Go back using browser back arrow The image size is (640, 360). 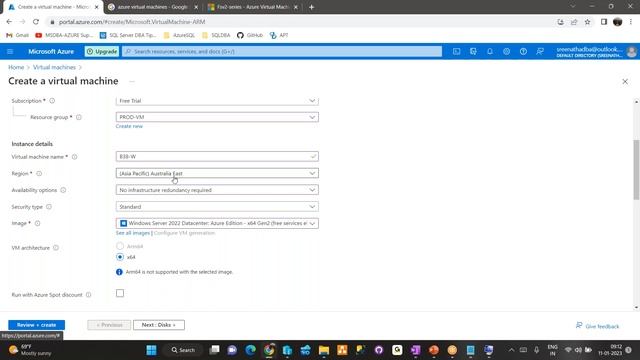[x=9, y=22]
